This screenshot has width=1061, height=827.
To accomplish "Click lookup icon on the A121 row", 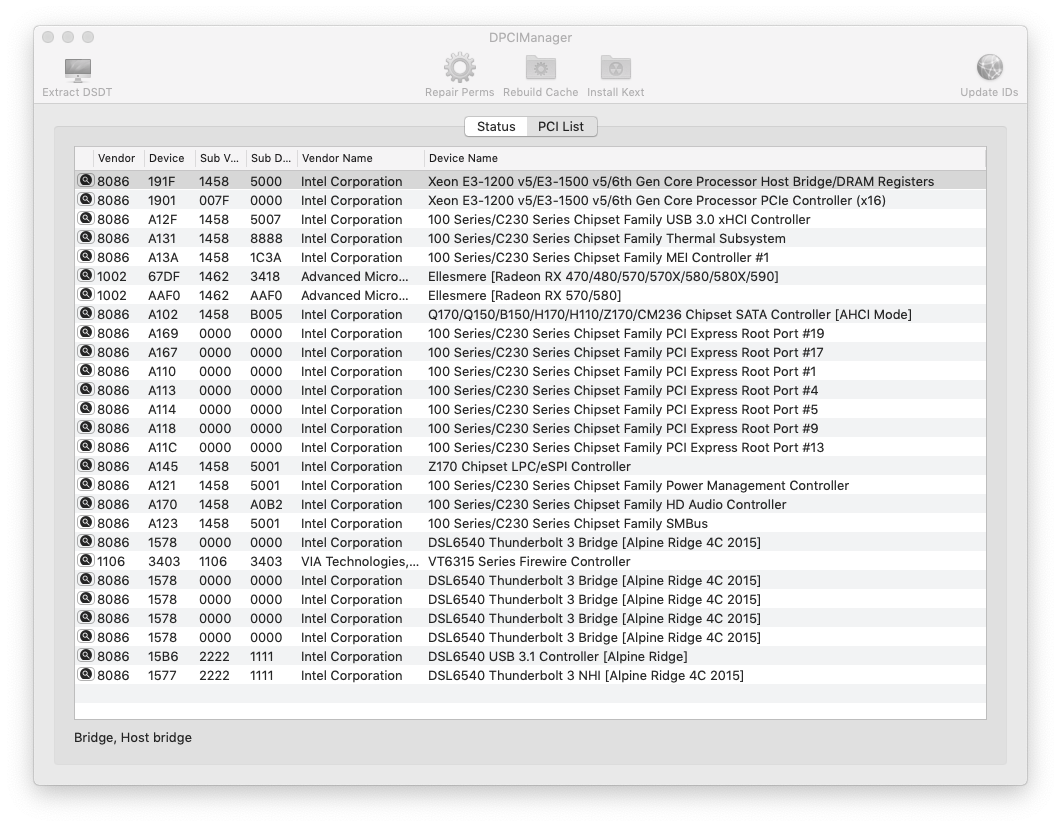I will 86,483.
